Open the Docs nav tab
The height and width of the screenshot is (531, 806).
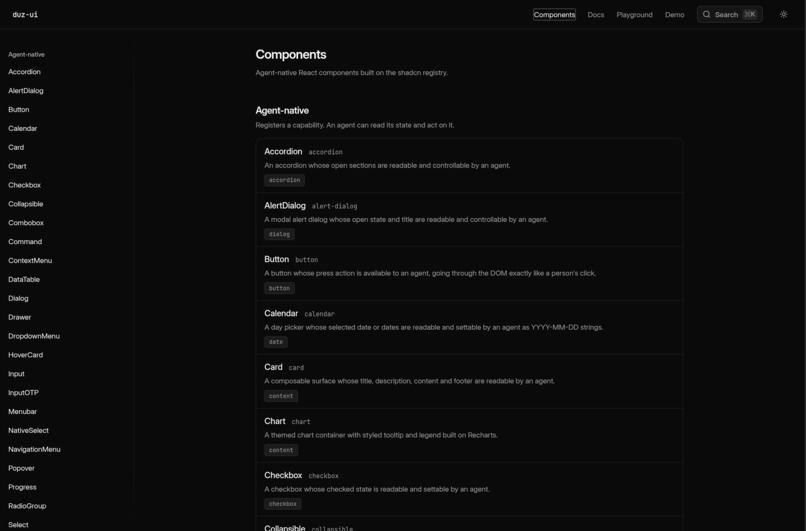click(x=596, y=14)
